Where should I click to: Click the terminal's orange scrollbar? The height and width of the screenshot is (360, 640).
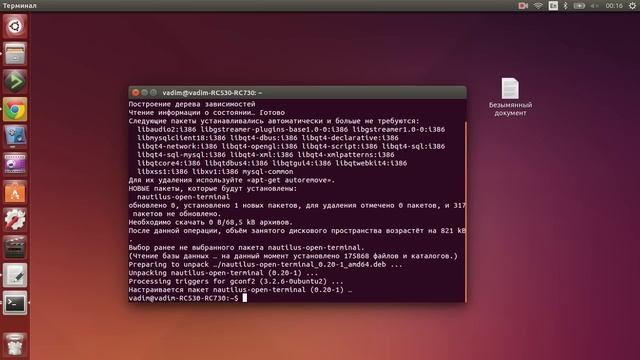[x=465, y=211]
